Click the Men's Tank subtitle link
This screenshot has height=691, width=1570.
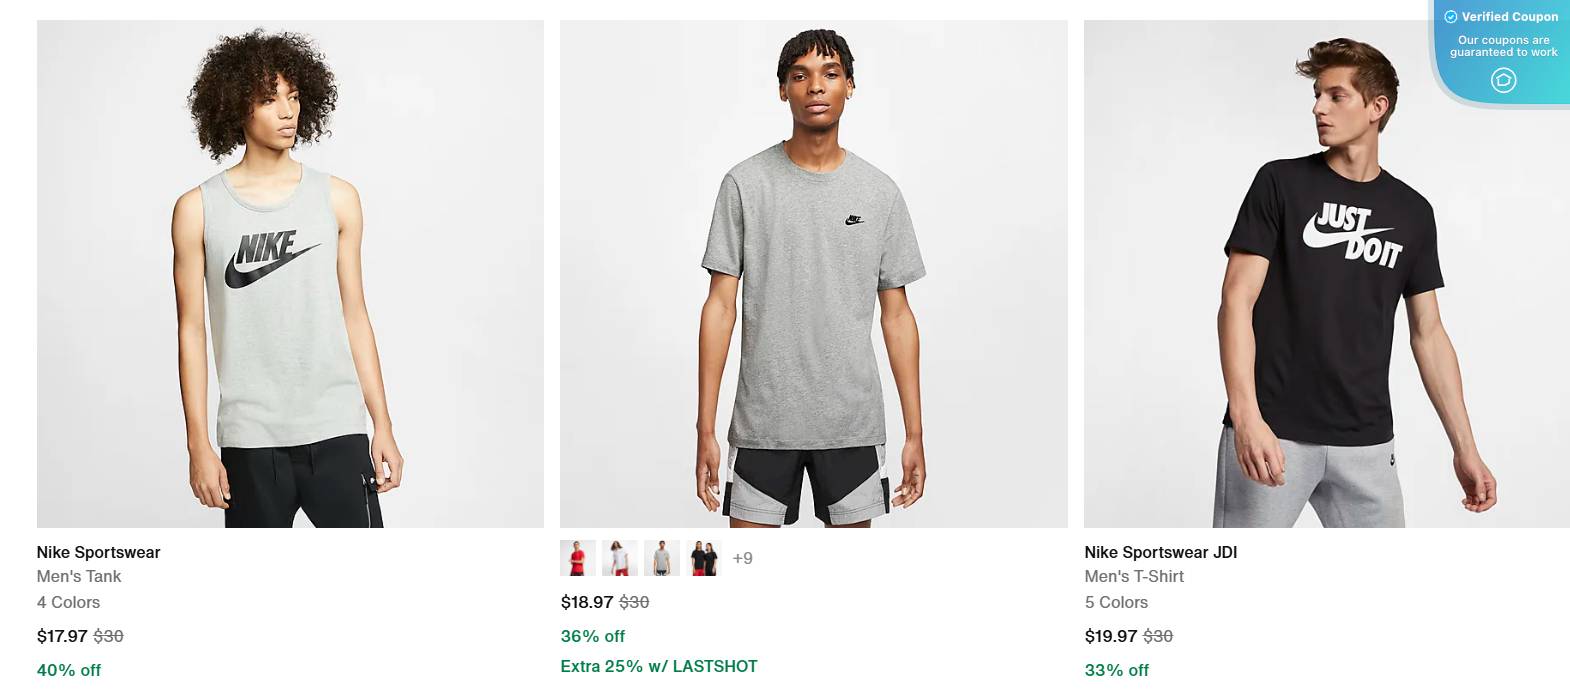tap(79, 576)
